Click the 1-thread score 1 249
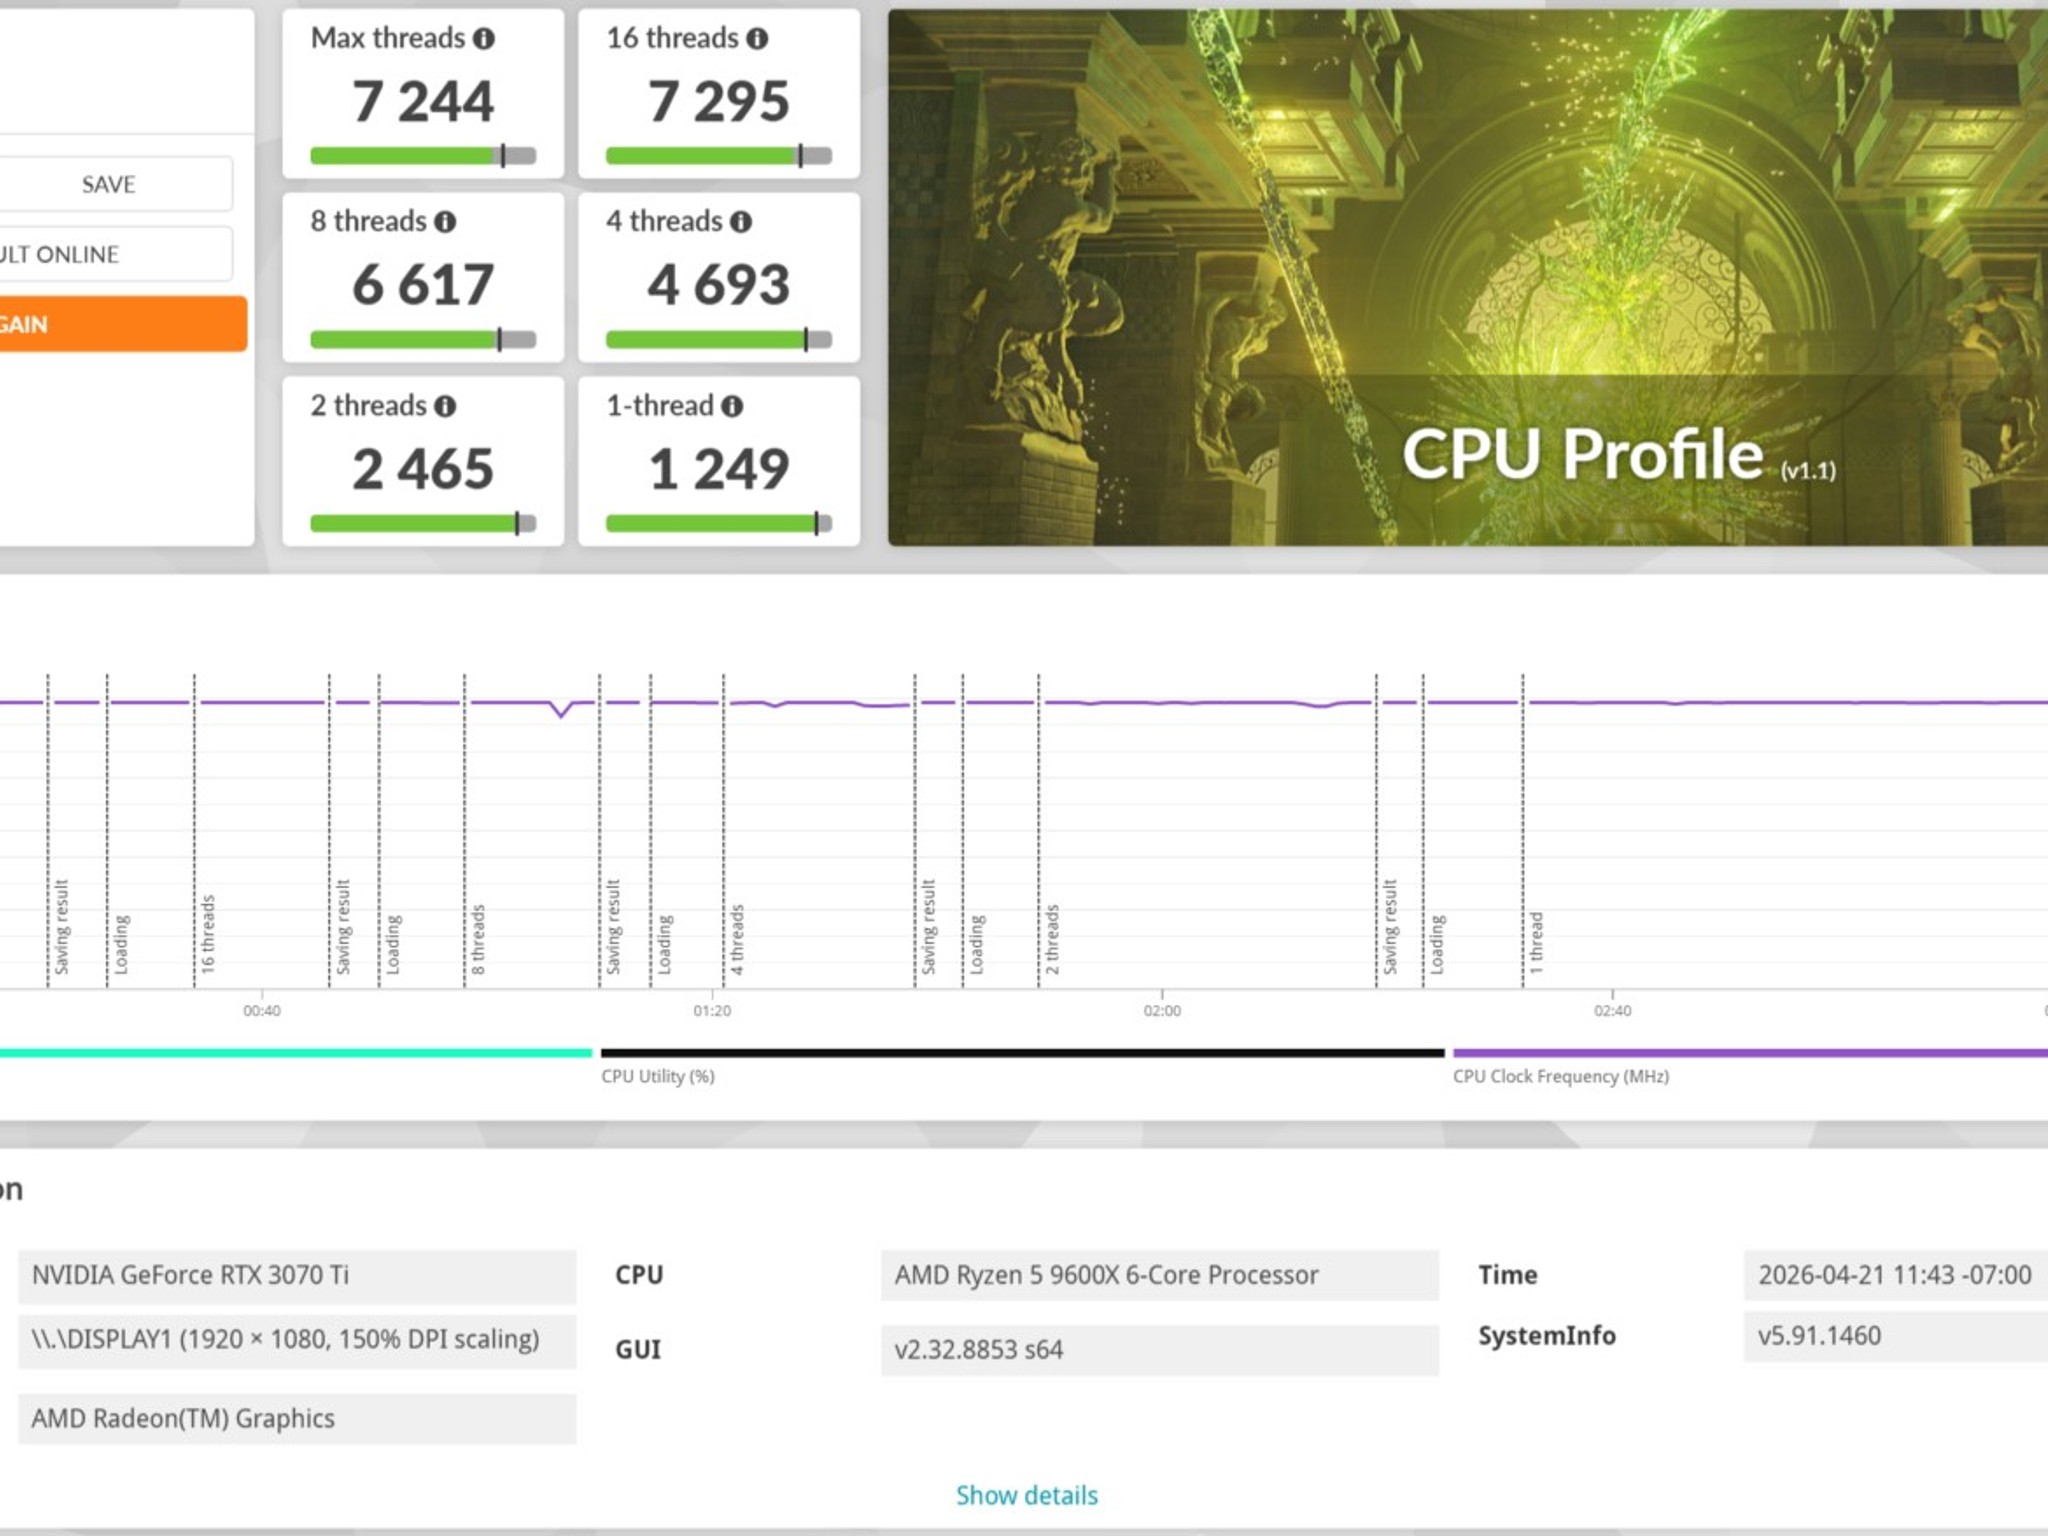 coord(719,469)
